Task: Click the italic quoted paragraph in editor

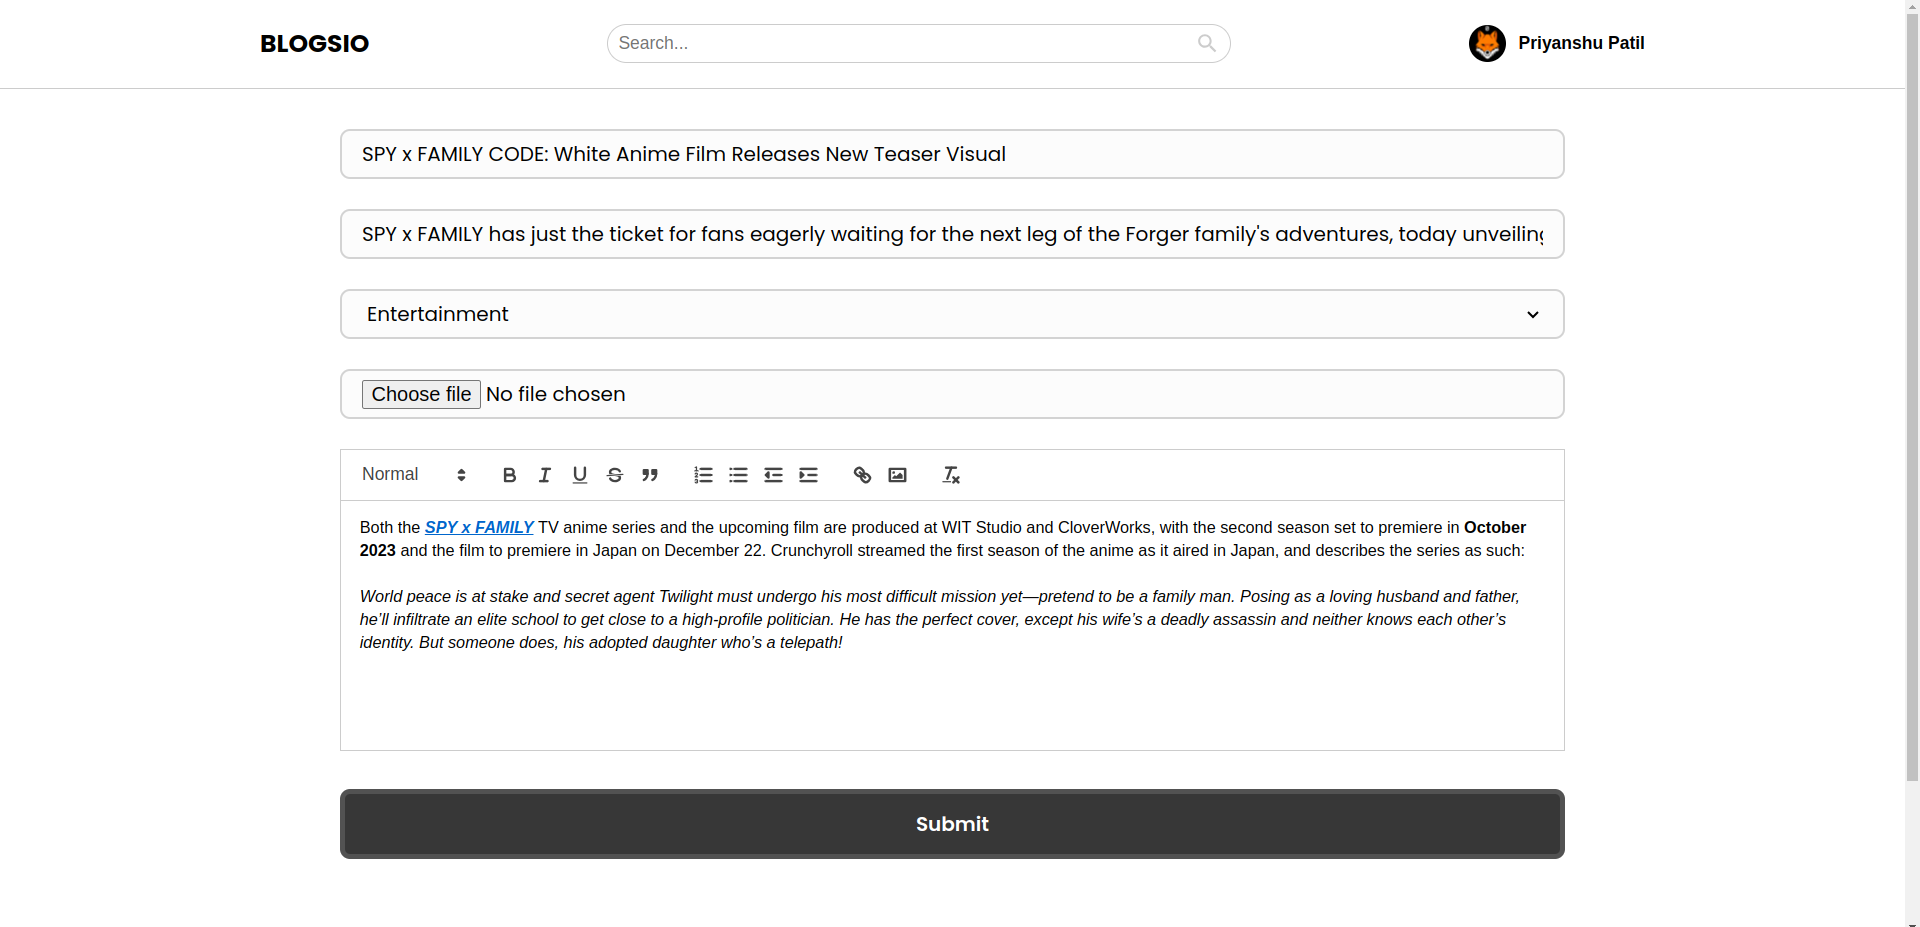Action: (x=940, y=619)
